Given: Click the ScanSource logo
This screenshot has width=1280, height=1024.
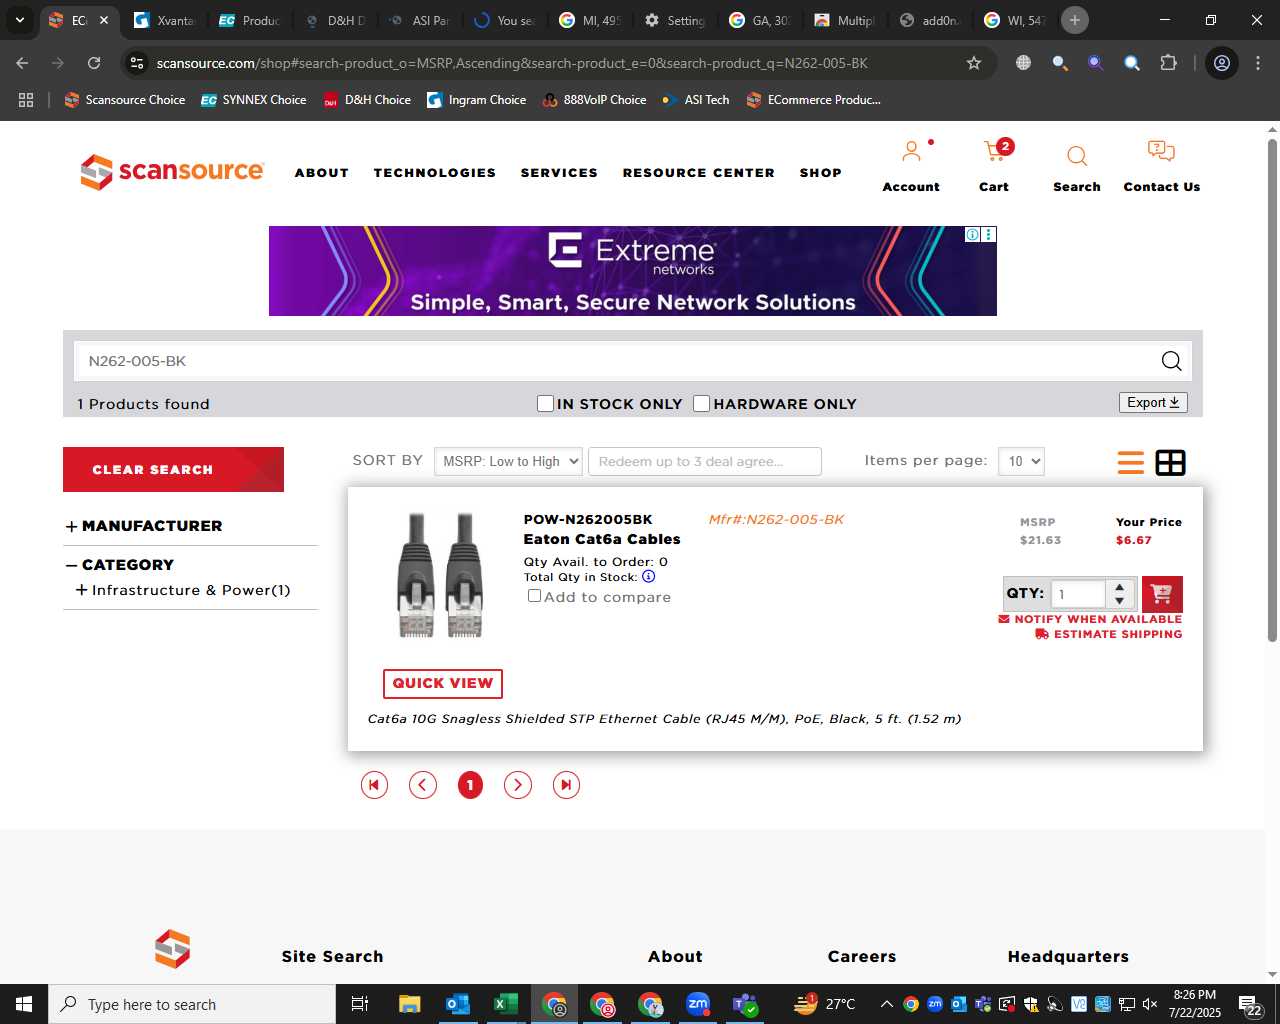Looking at the screenshot, I should [172, 172].
